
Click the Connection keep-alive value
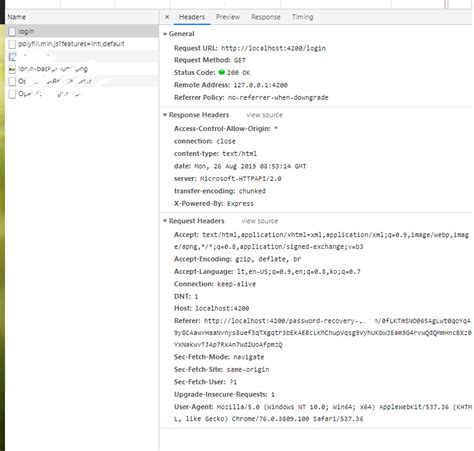click(x=237, y=284)
